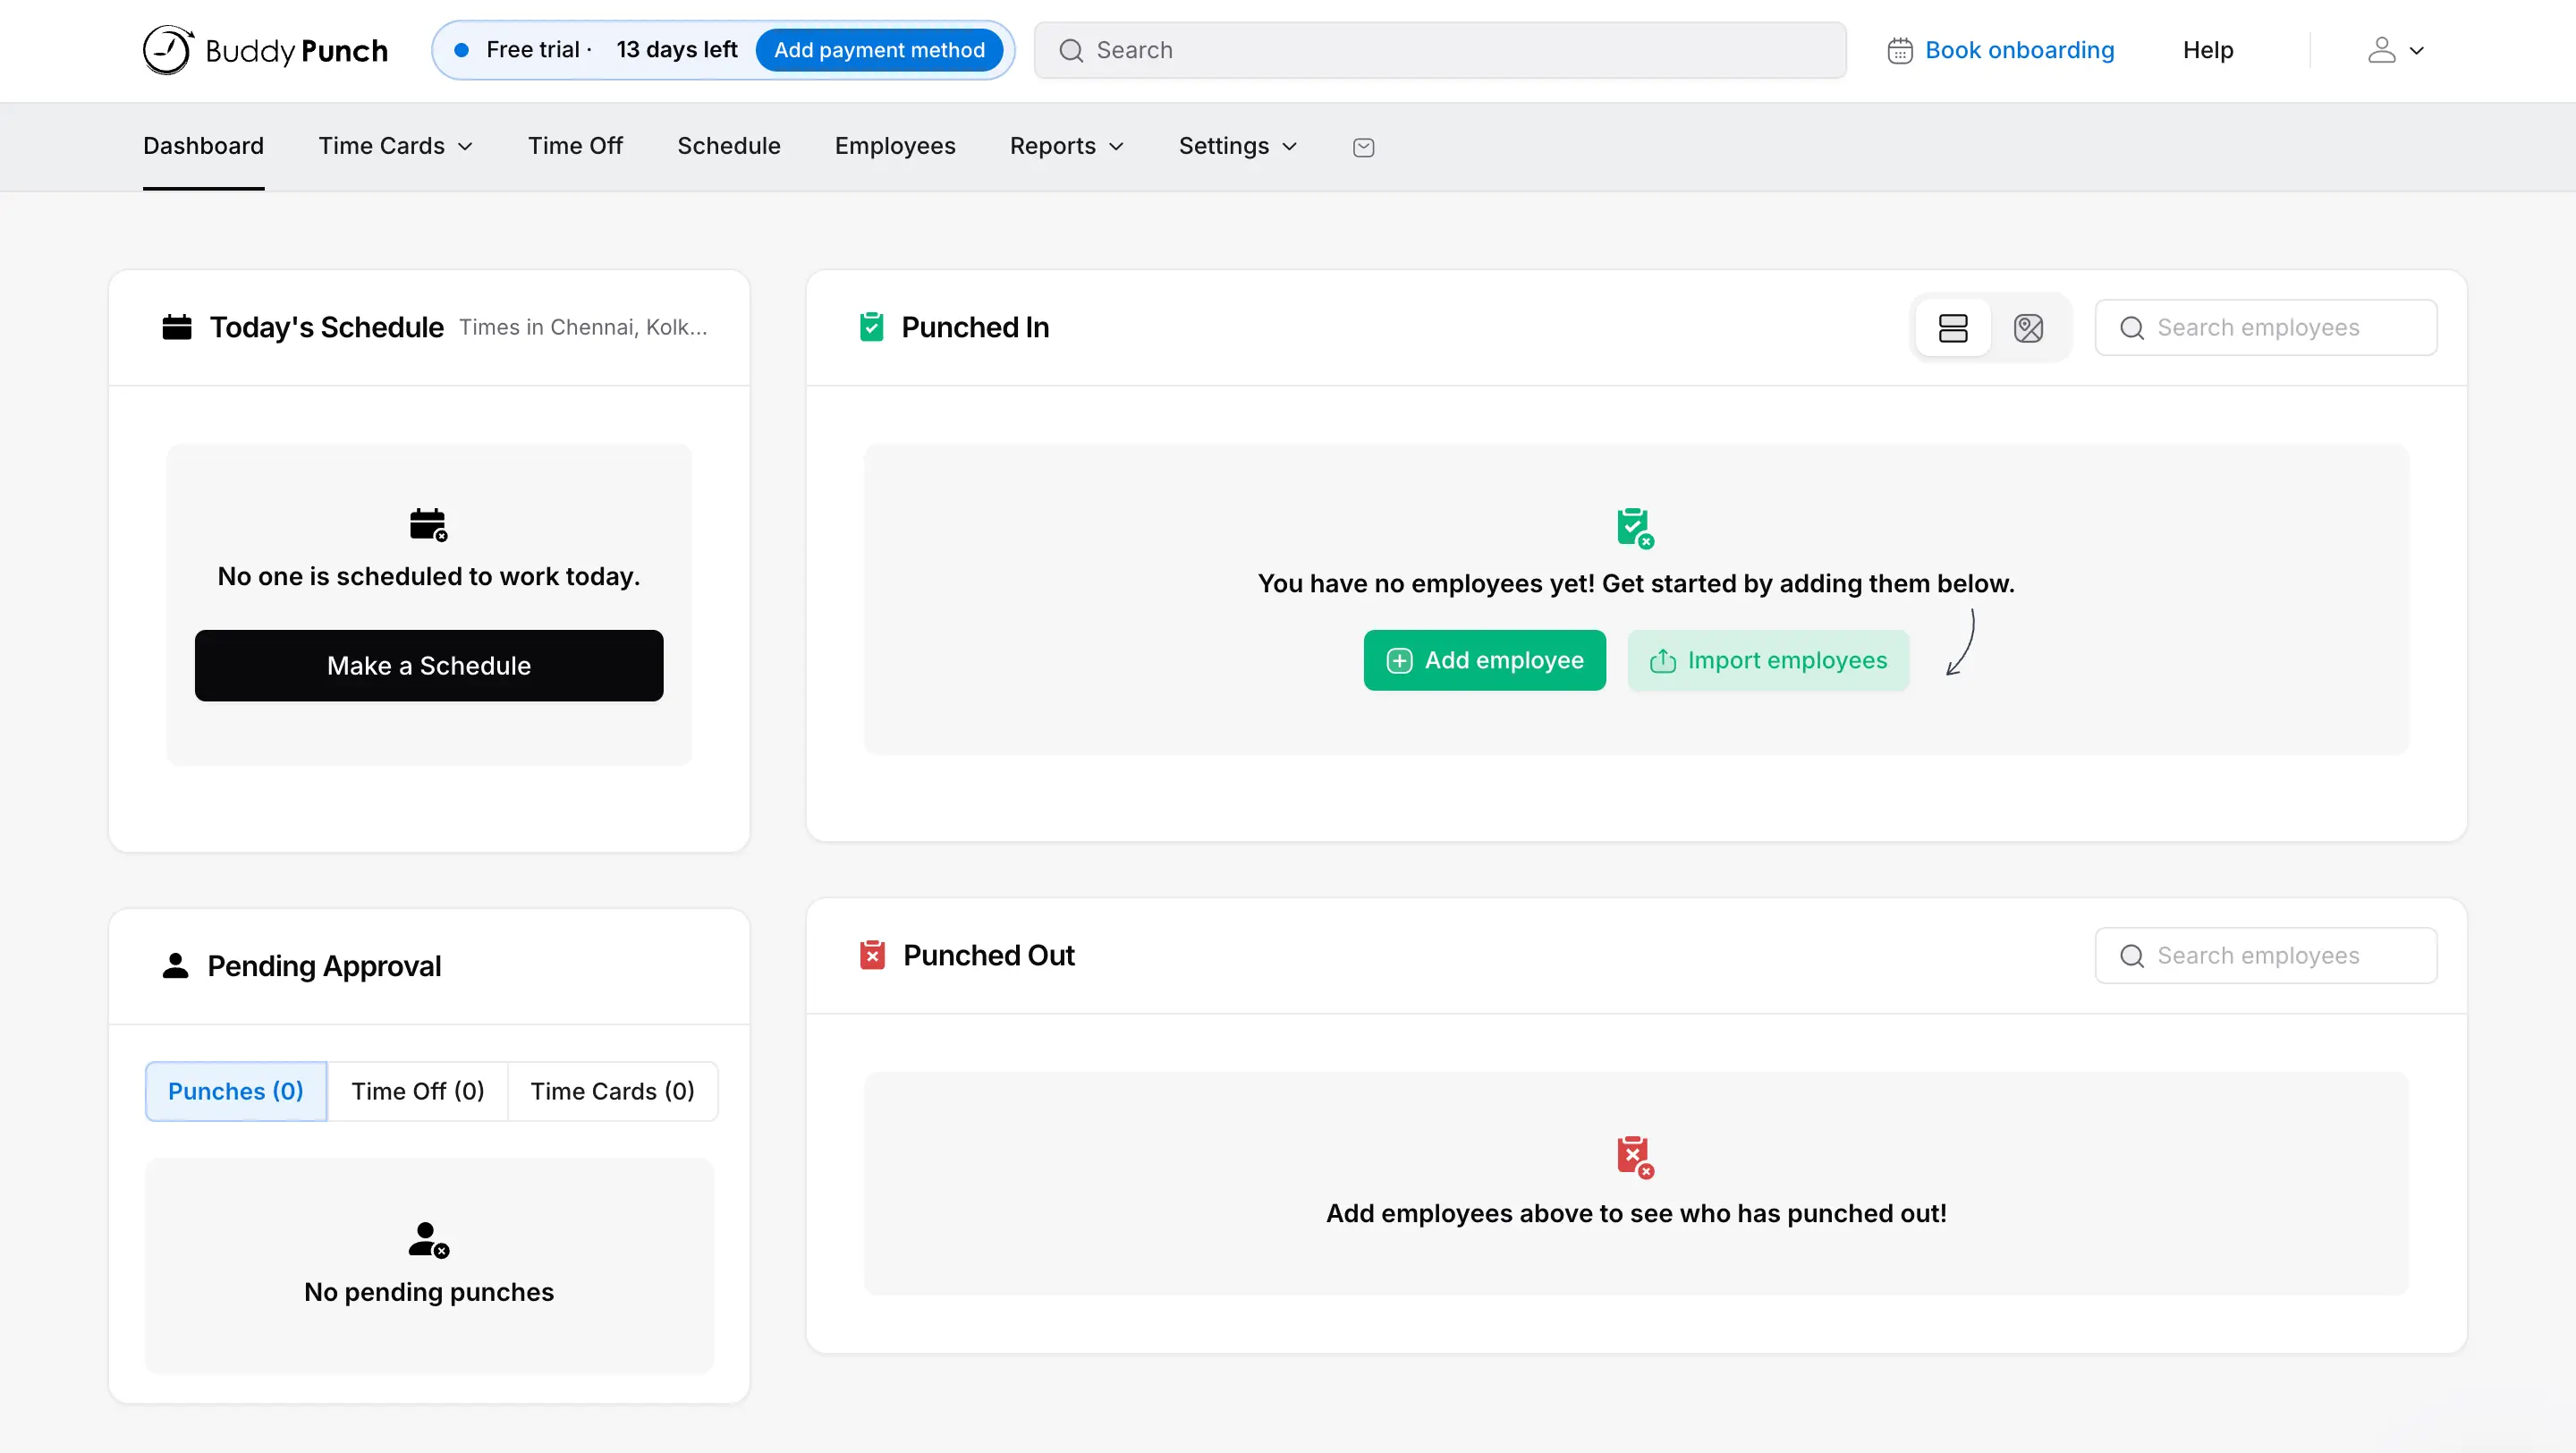Click the magnifier icon in top search bar
This screenshot has width=2576, height=1453.
coord(1071,50)
